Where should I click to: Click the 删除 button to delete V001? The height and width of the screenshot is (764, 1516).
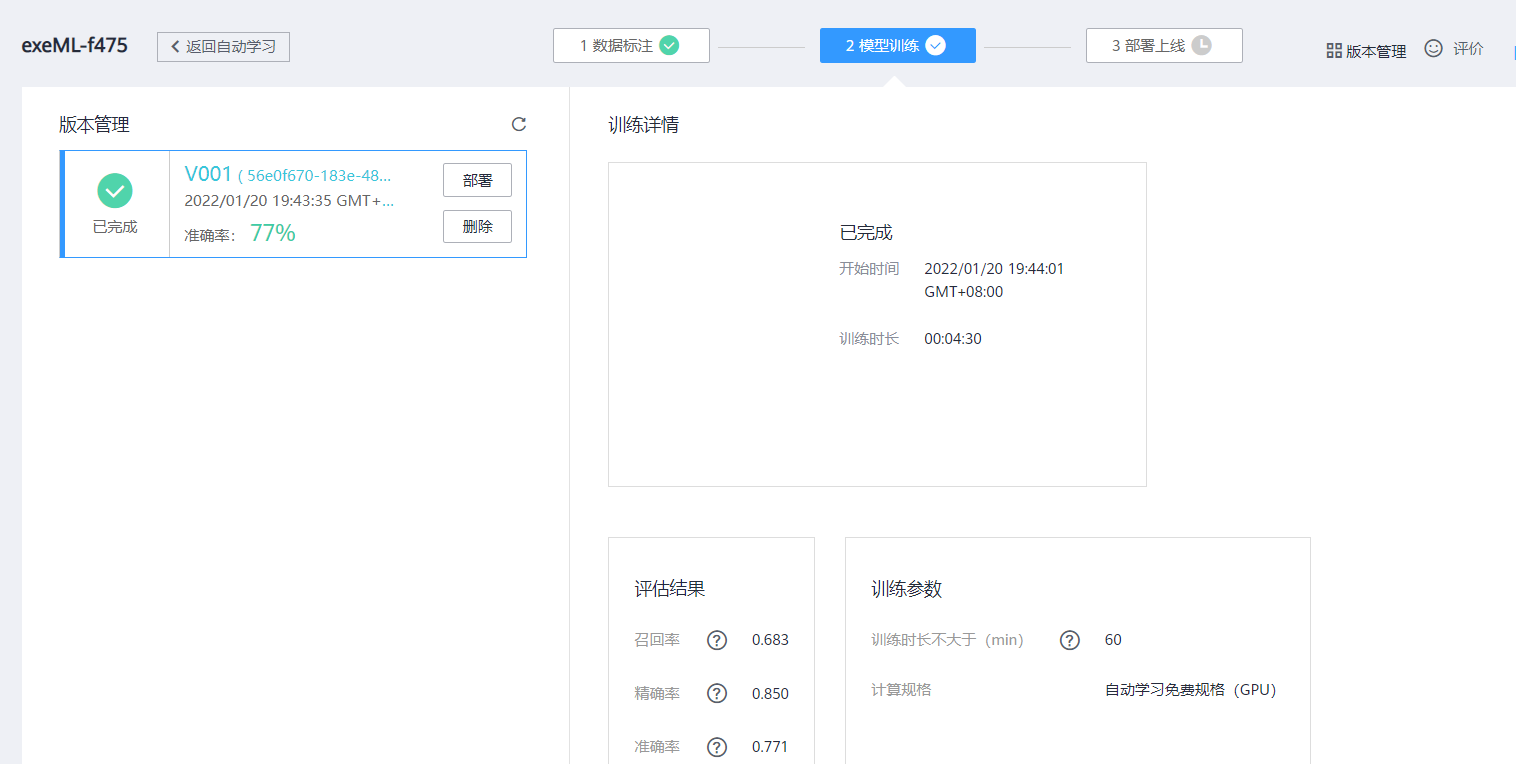click(x=477, y=226)
